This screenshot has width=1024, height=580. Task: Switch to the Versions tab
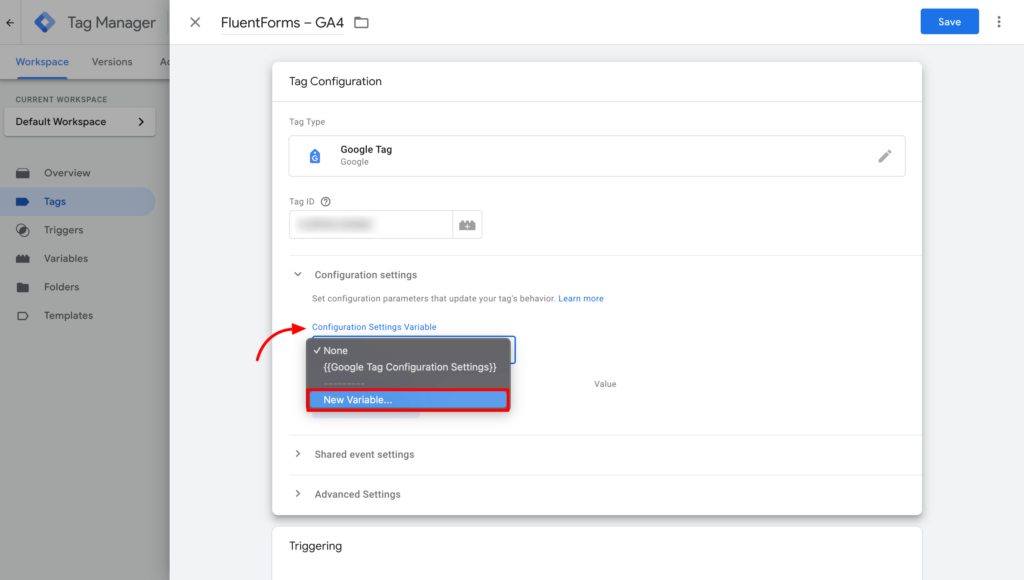(111, 61)
